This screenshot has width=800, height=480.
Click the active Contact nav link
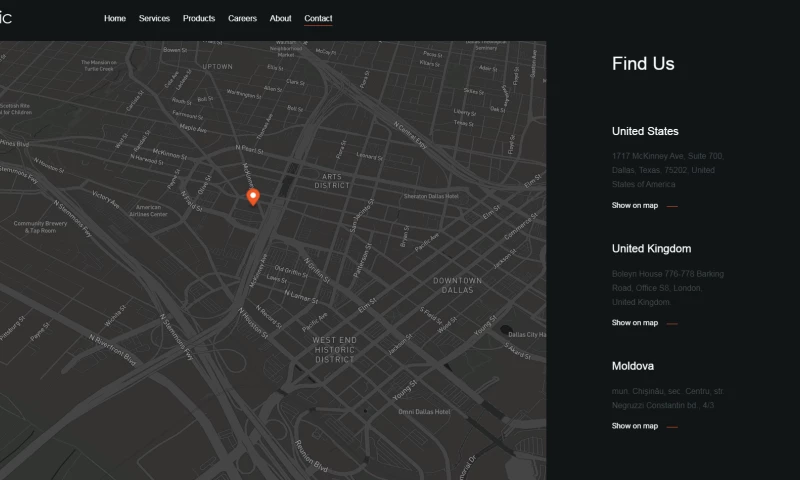coord(318,18)
